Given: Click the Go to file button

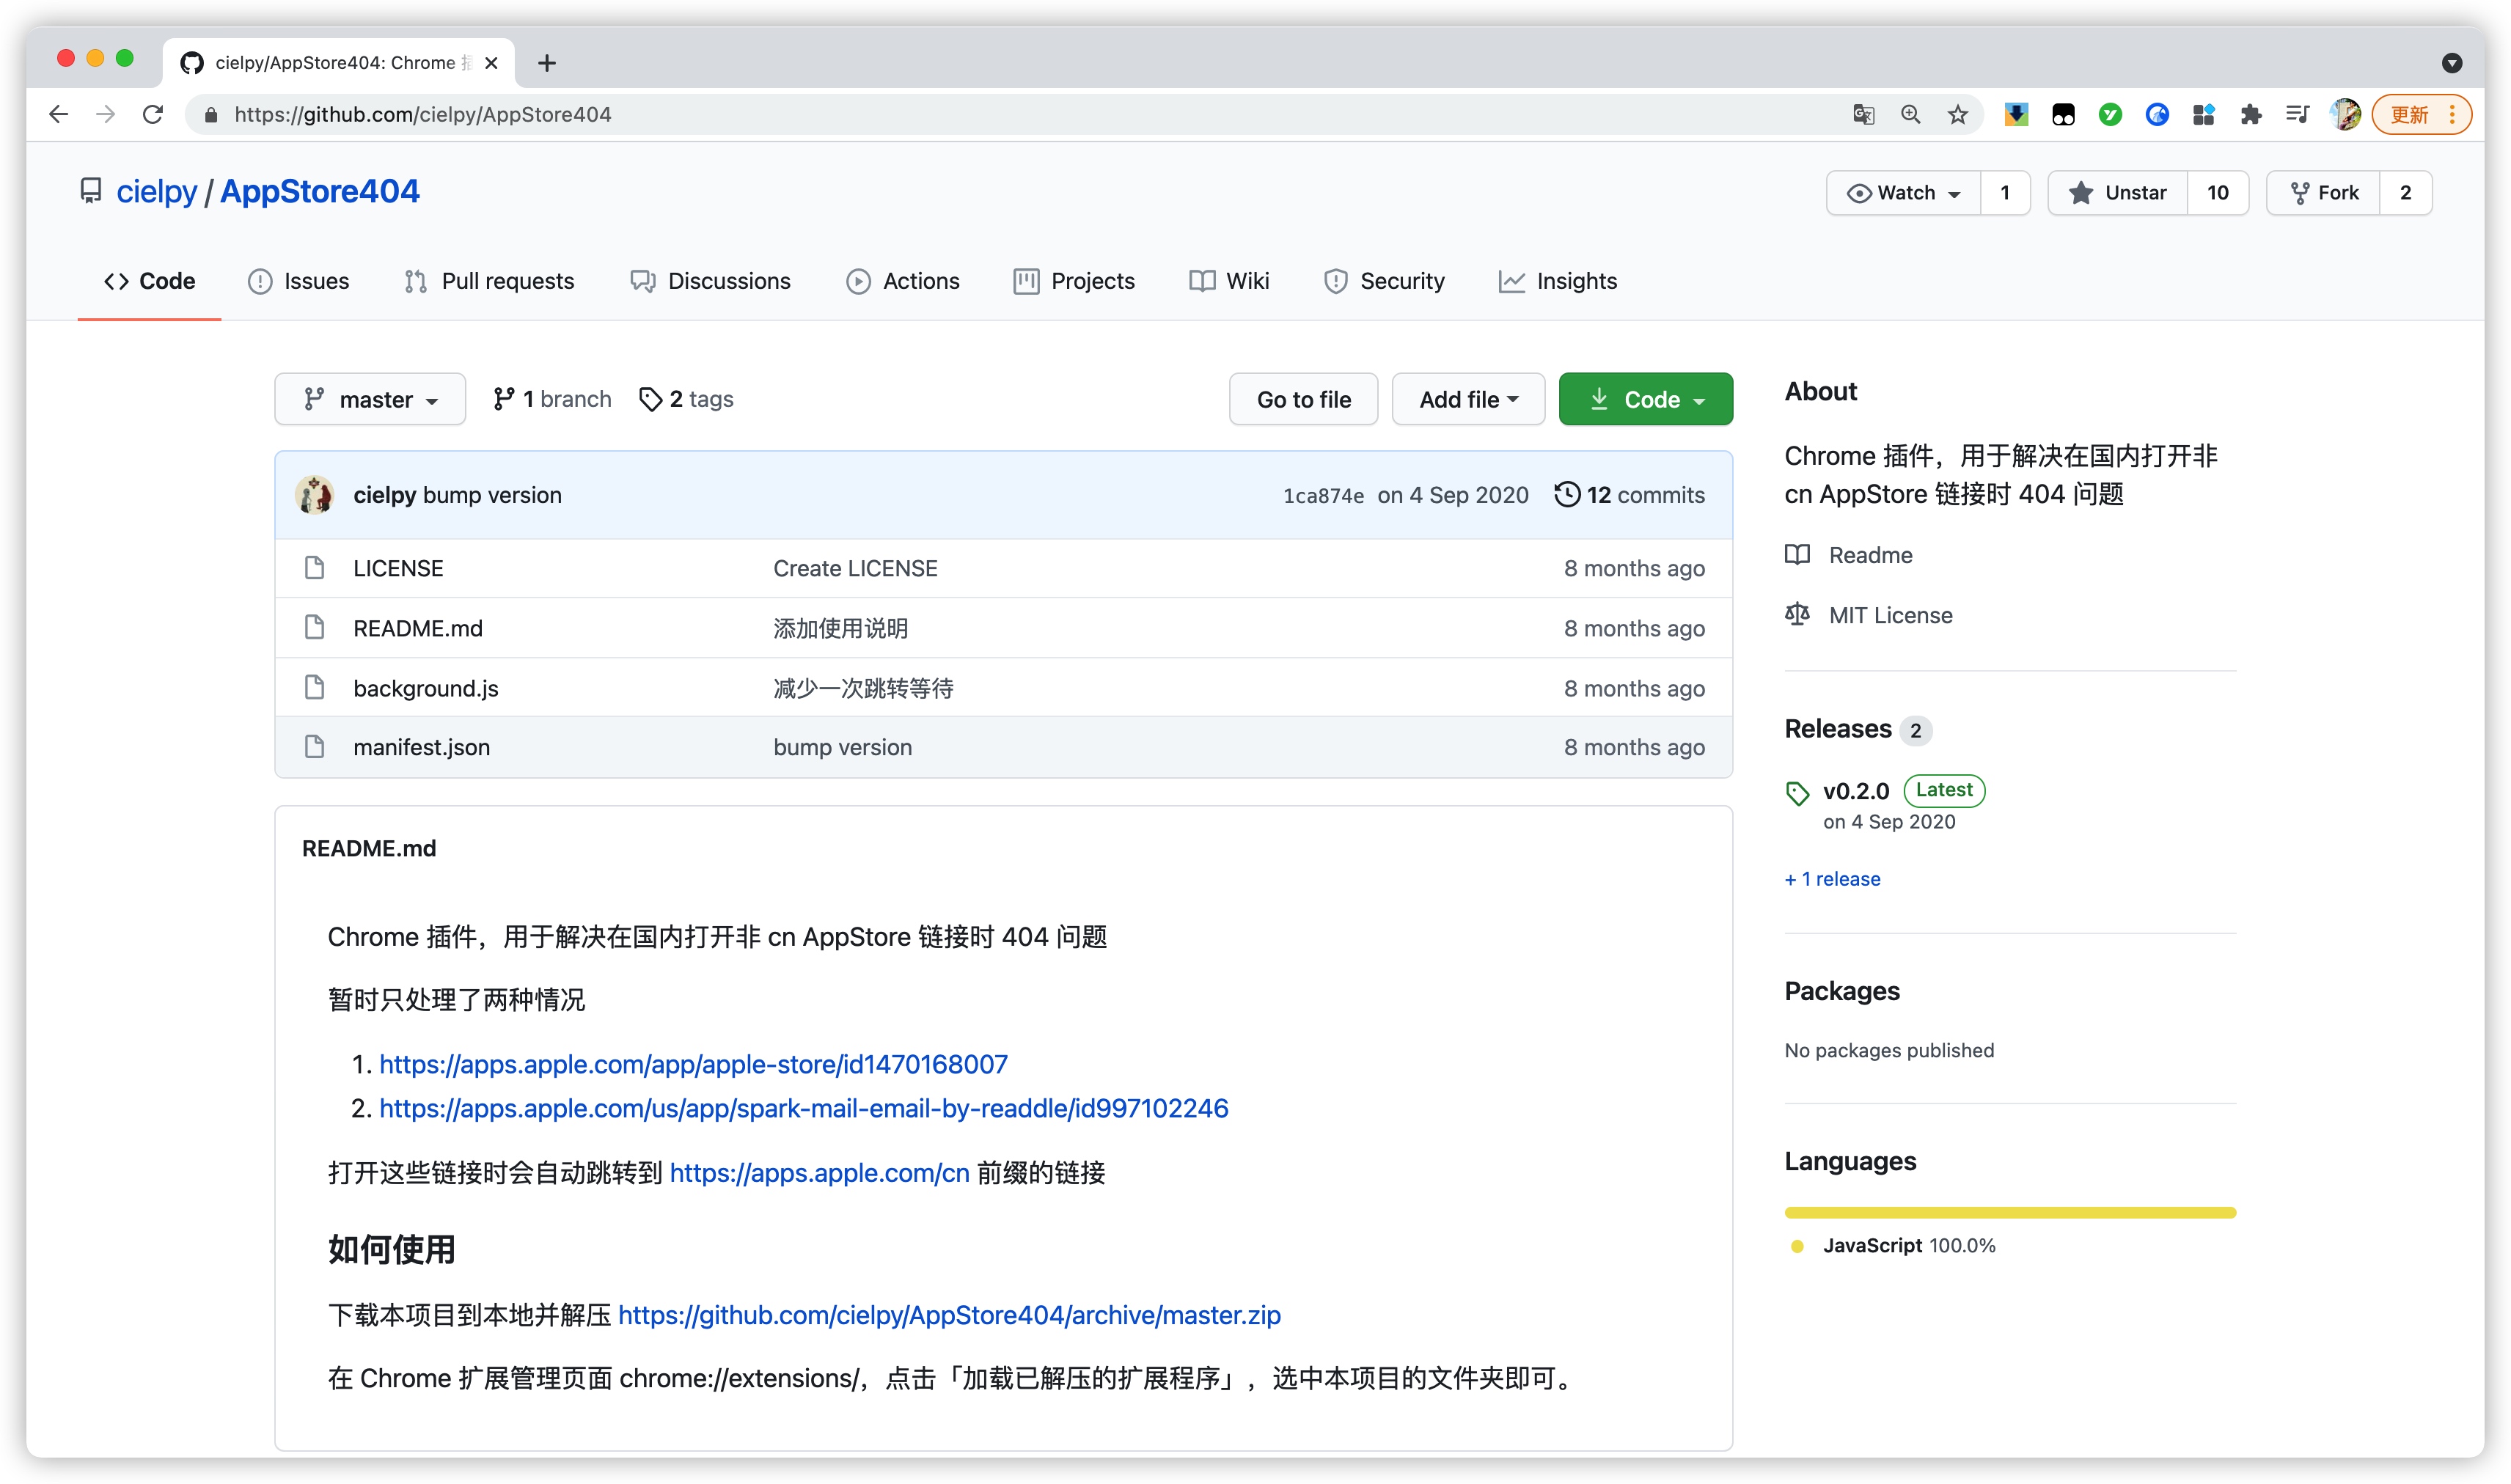Looking at the screenshot, I should (x=1303, y=399).
